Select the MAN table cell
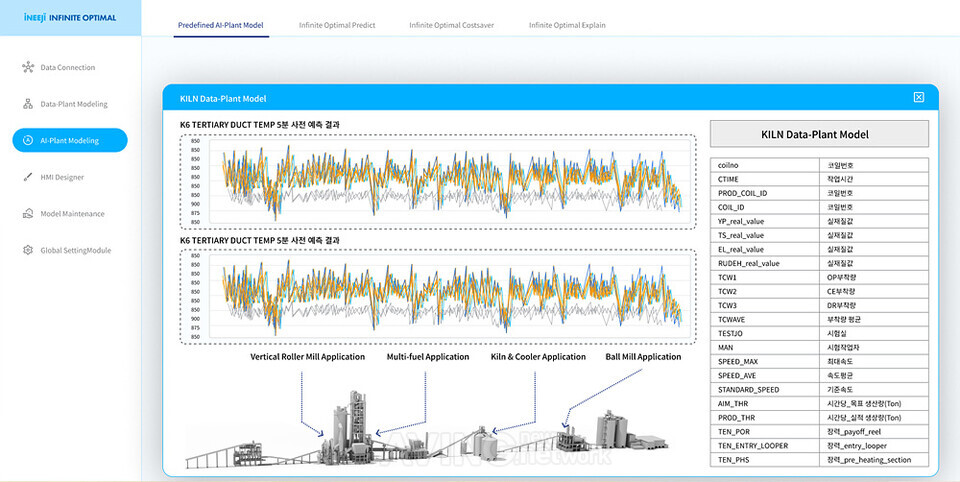Image resolution: width=960 pixels, height=482 pixels. (x=765, y=347)
